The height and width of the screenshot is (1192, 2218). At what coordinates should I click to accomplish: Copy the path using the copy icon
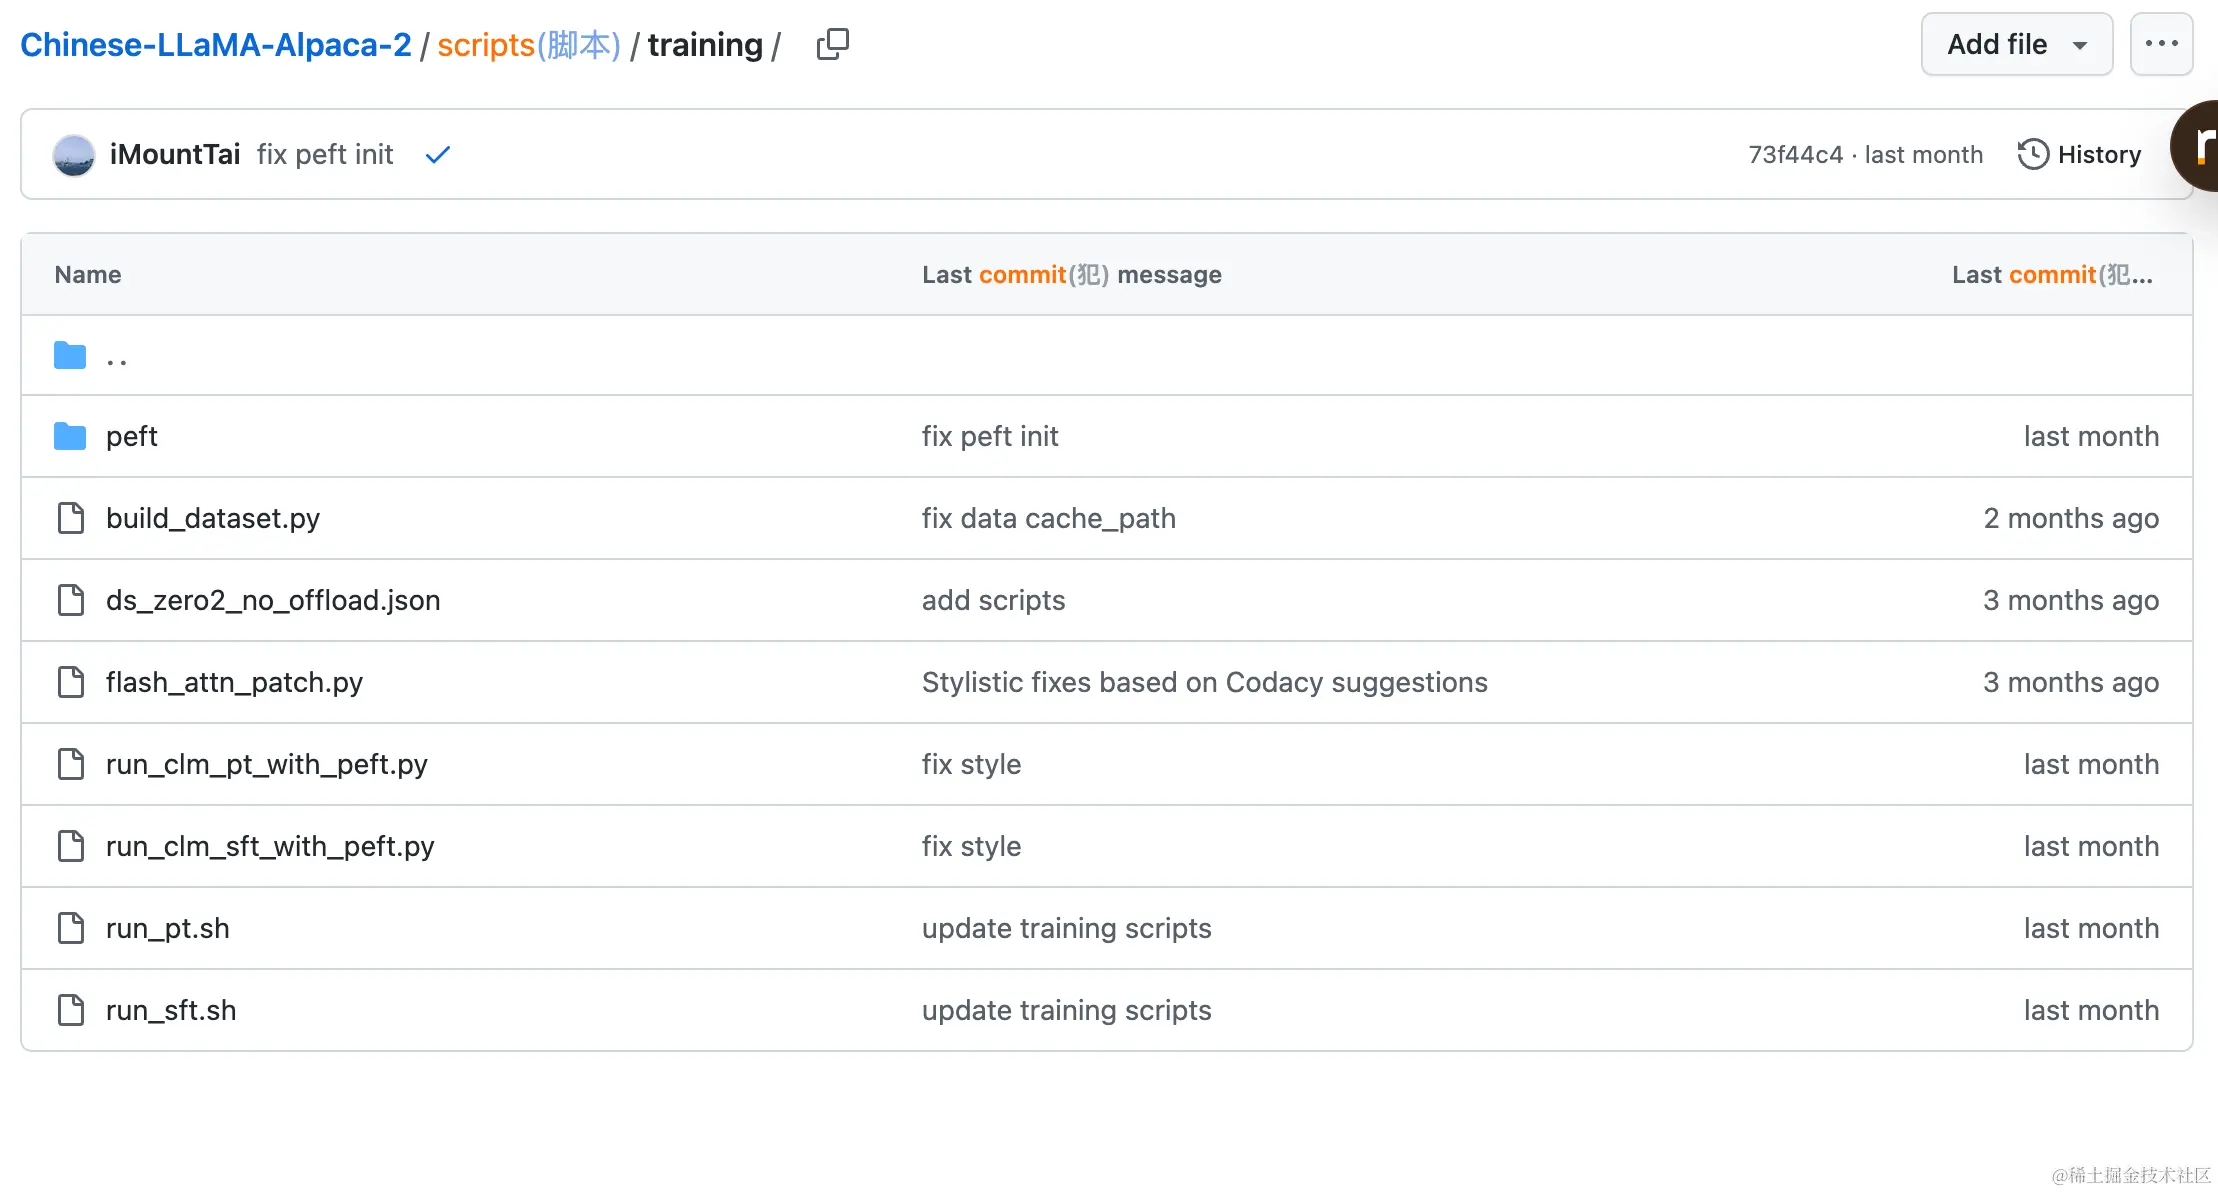832,45
